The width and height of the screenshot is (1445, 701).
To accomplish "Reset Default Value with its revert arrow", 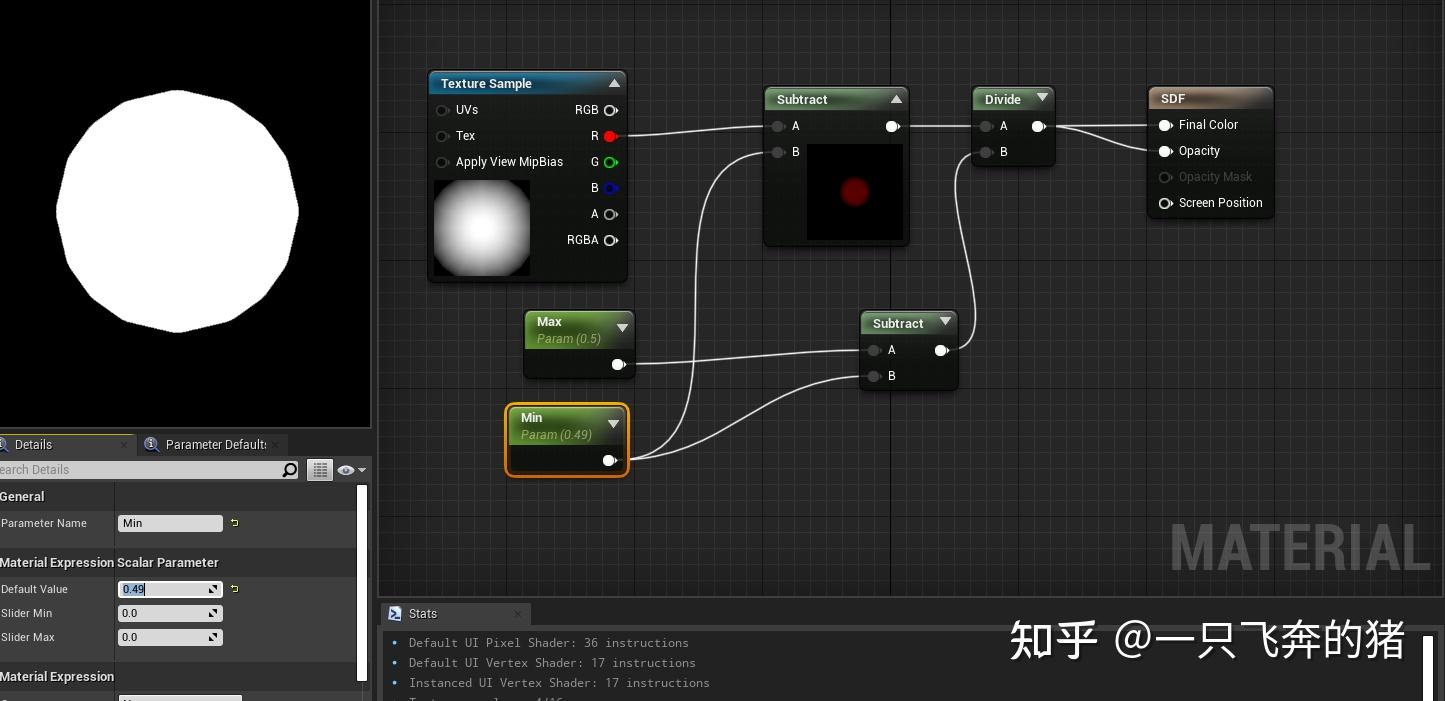I will click(x=234, y=589).
